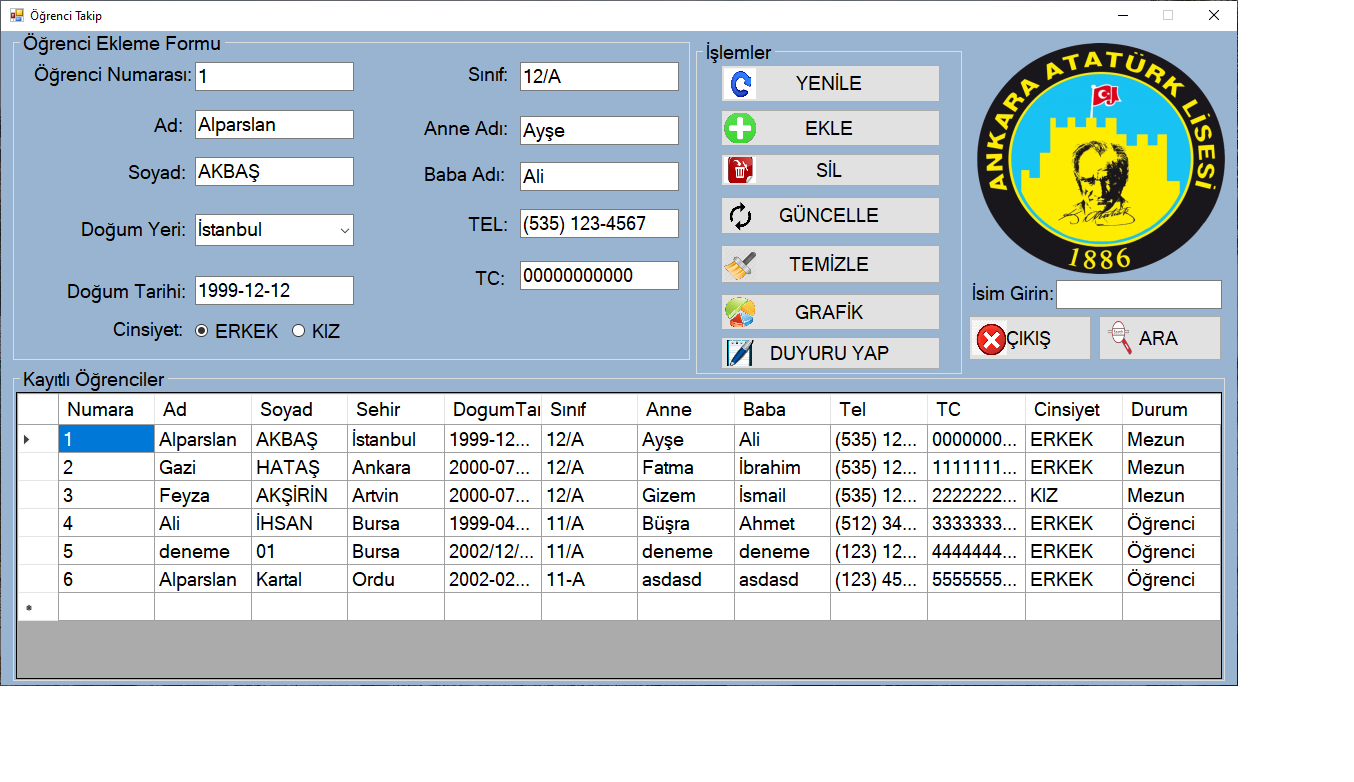Screen dimensions: 1354x782
Task: Click the Öğrenci Takip window title icon
Action: 16,15
